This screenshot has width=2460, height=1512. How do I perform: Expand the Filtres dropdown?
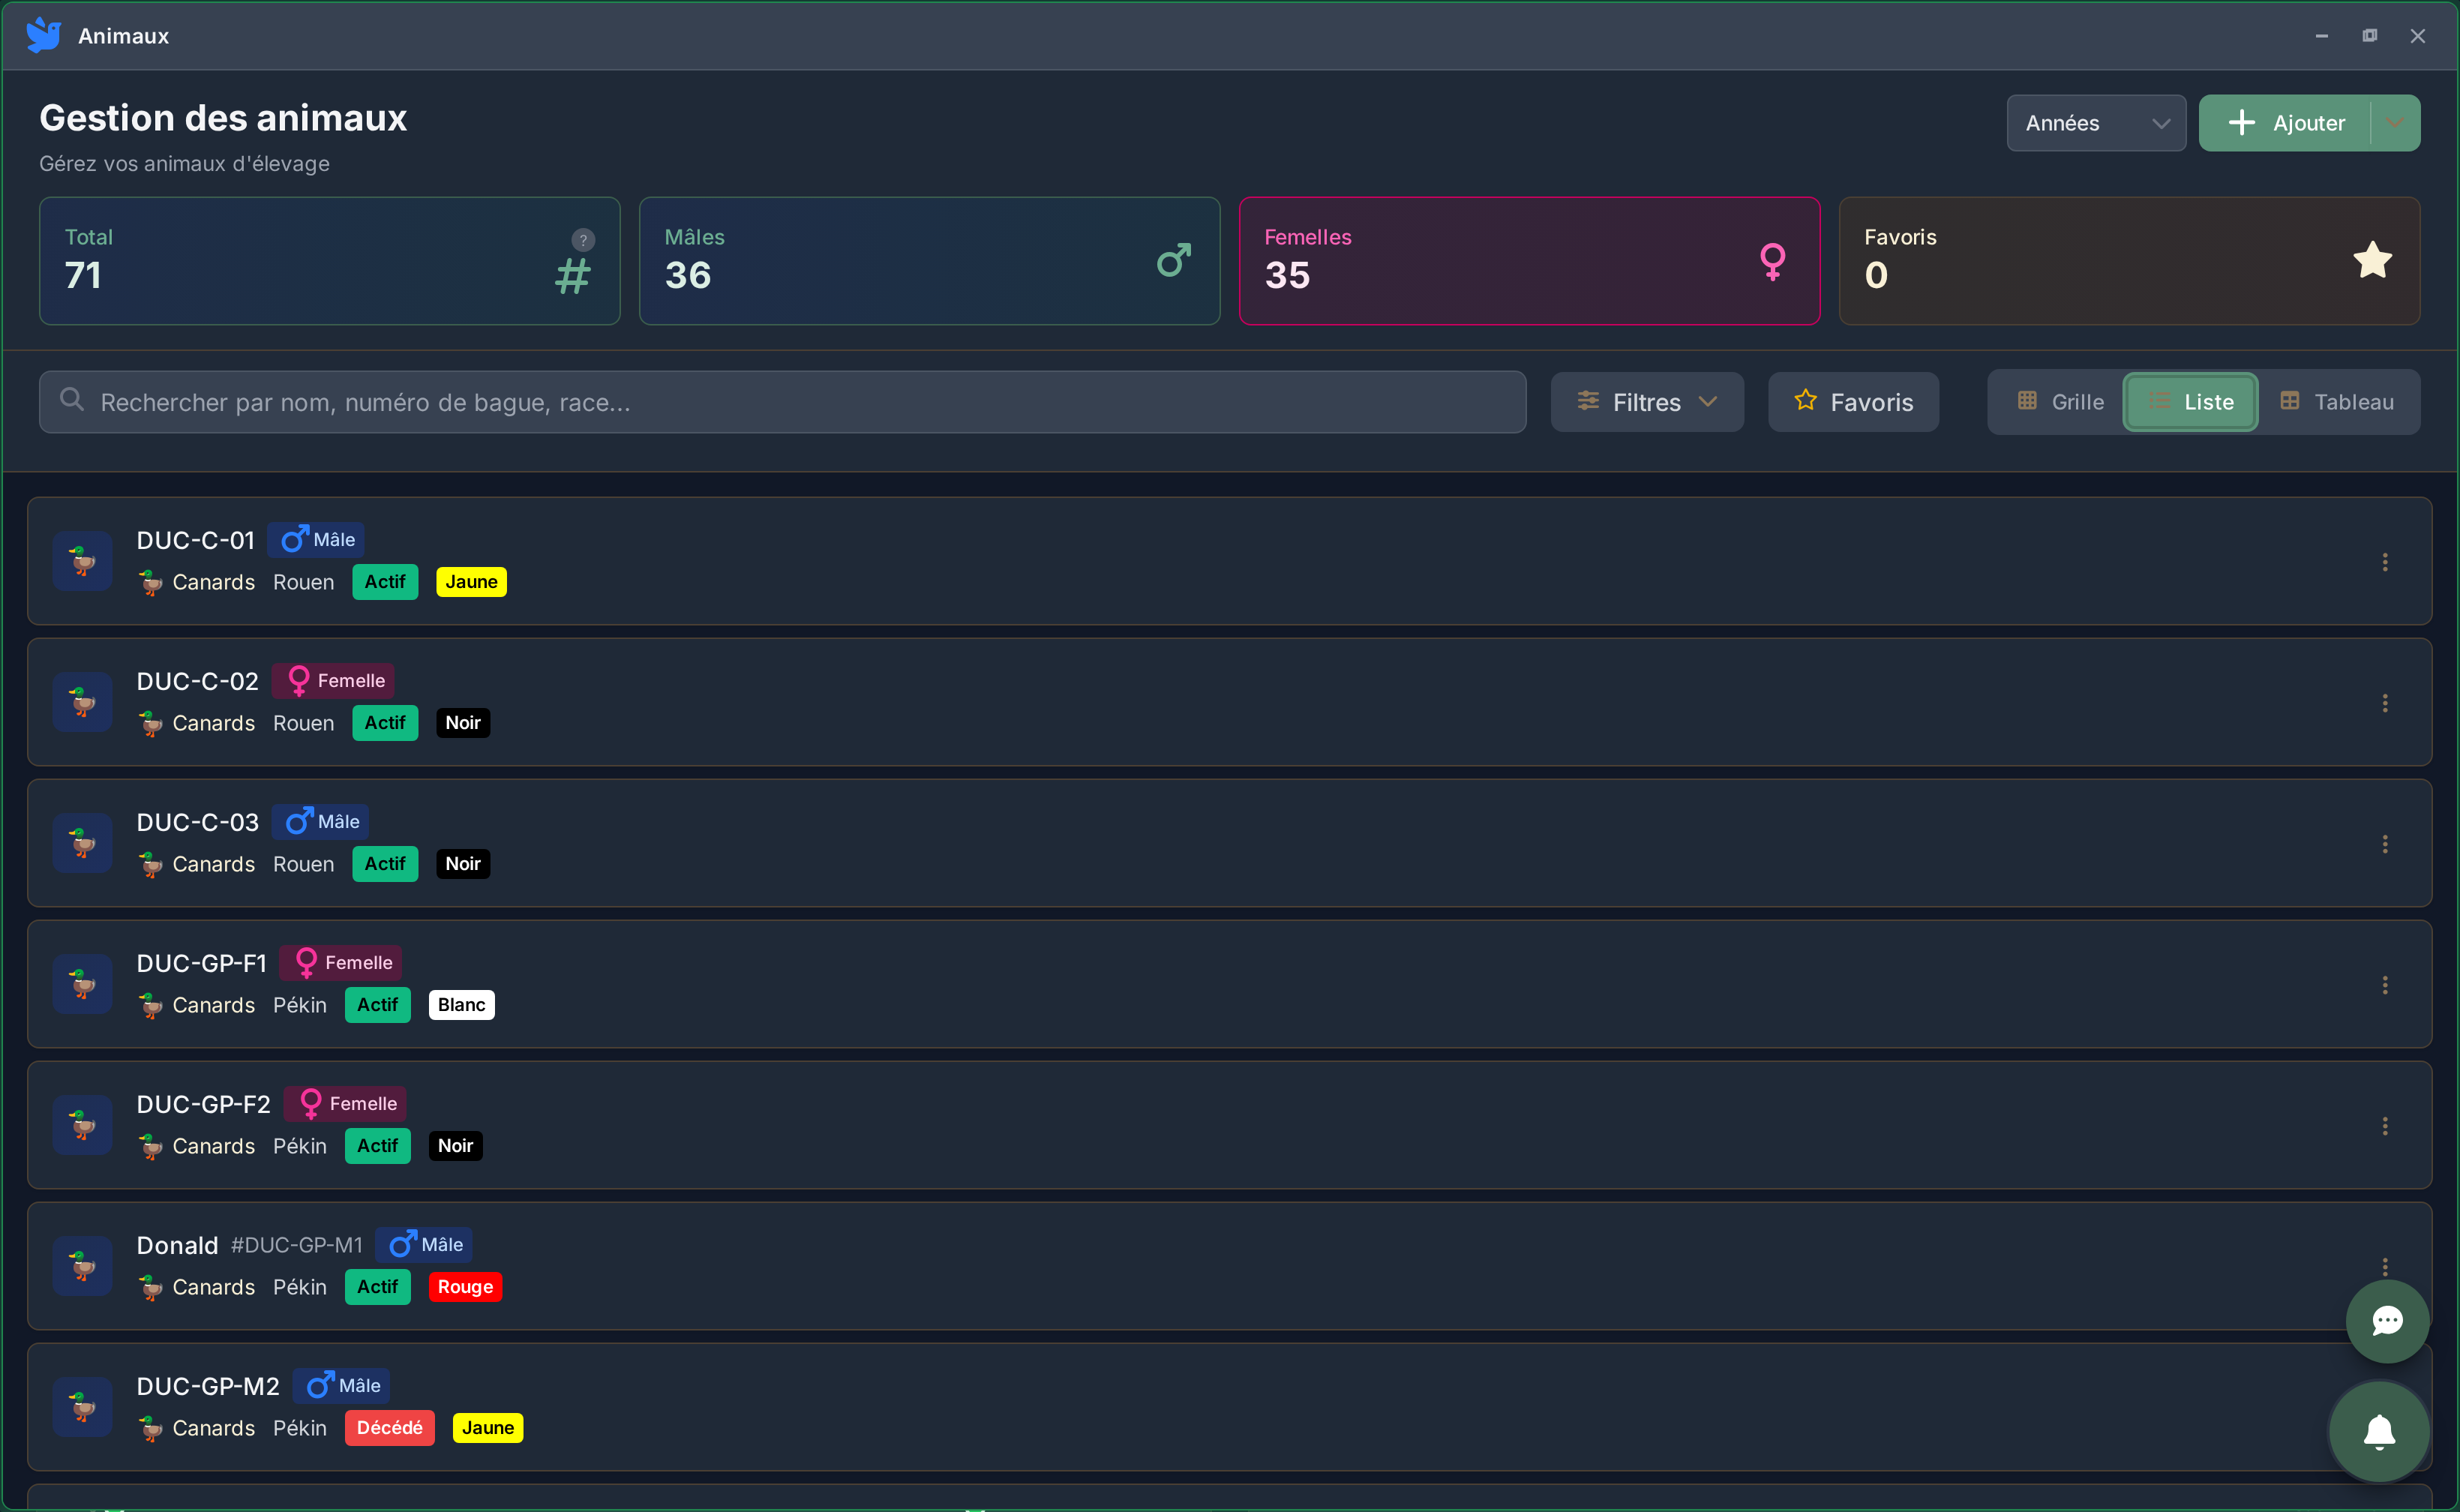tap(1646, 402)
